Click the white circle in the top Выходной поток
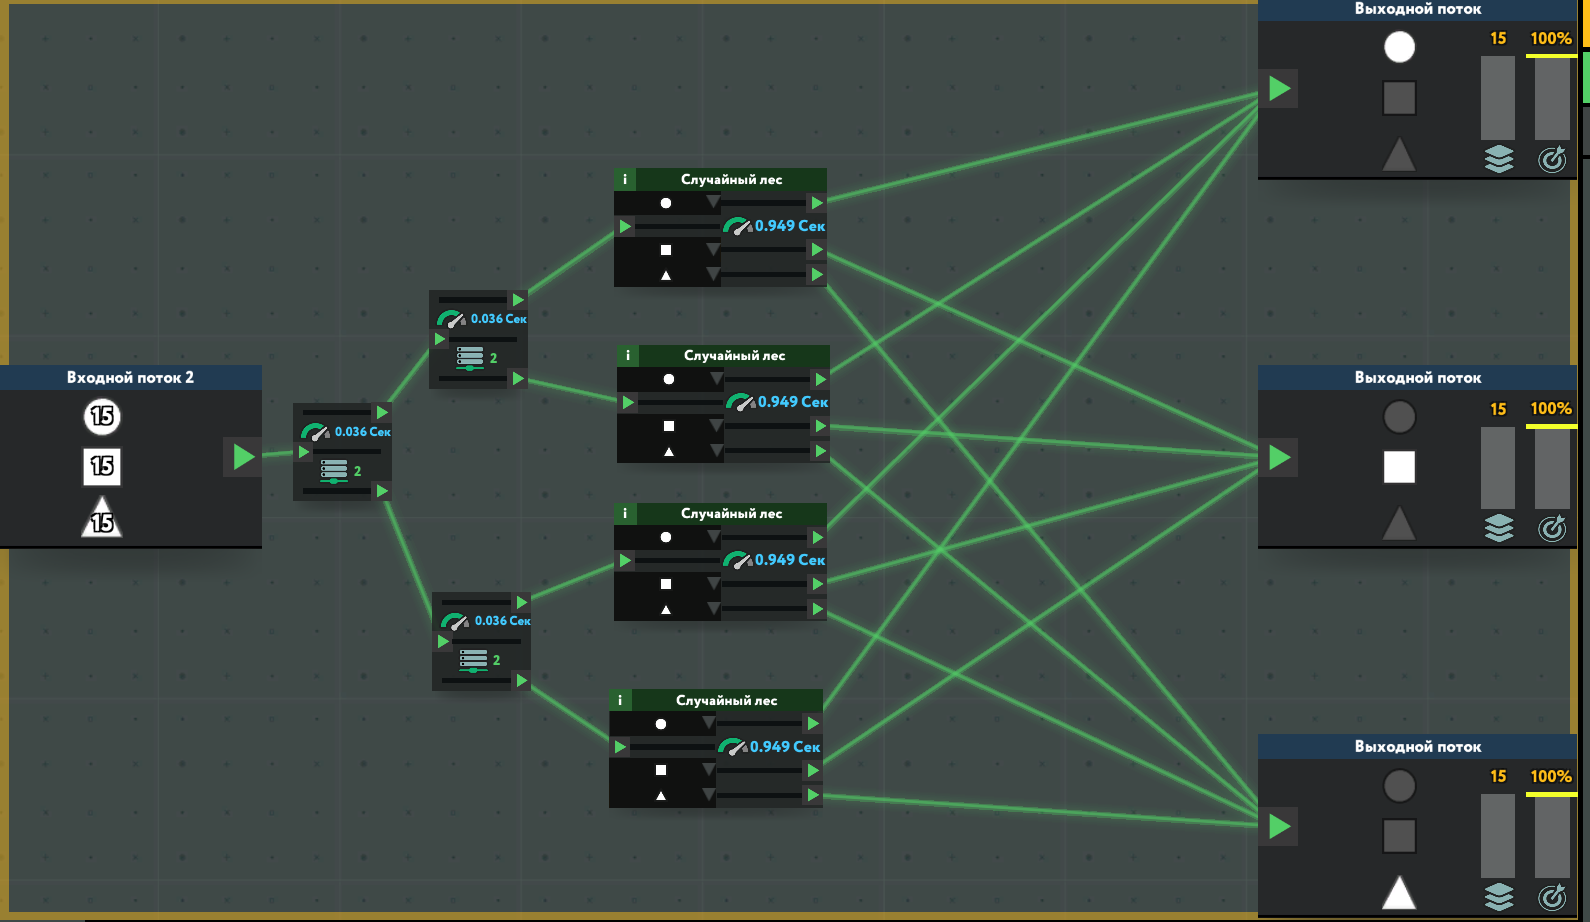This screenshot has height=922, width=1590. coord(1399,47)
